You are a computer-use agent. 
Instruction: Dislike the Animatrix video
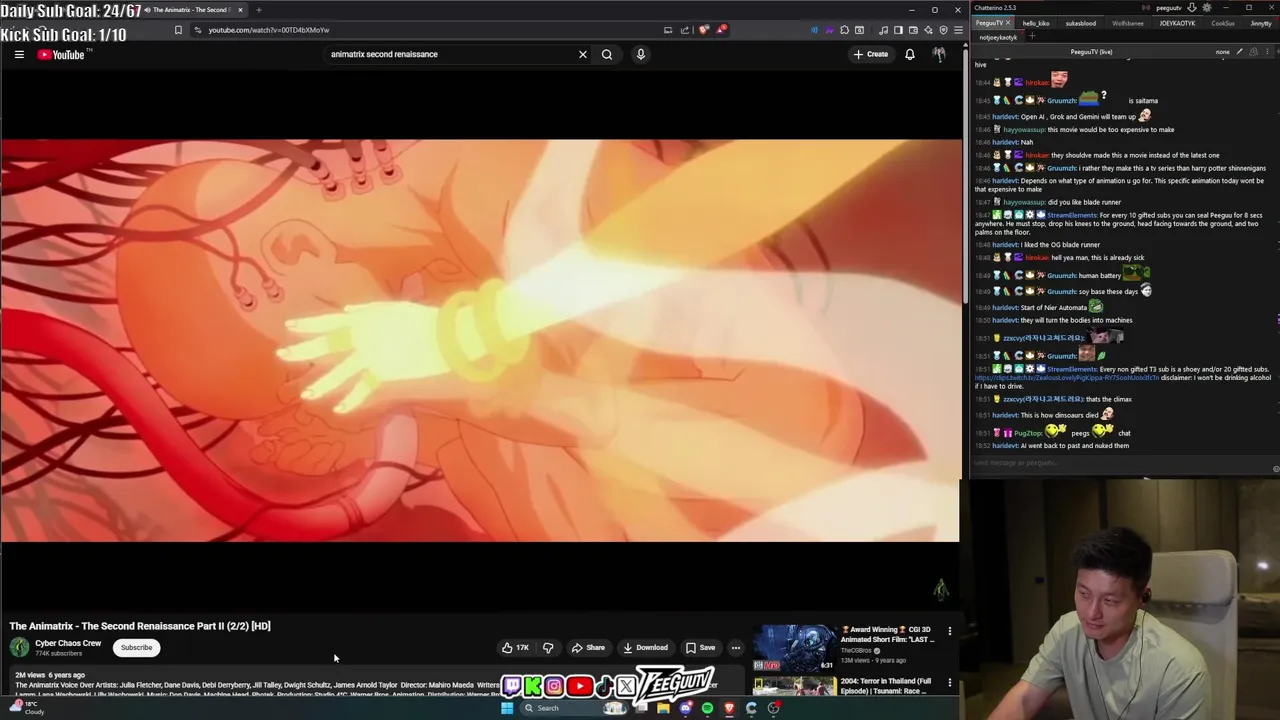[548, 647]
